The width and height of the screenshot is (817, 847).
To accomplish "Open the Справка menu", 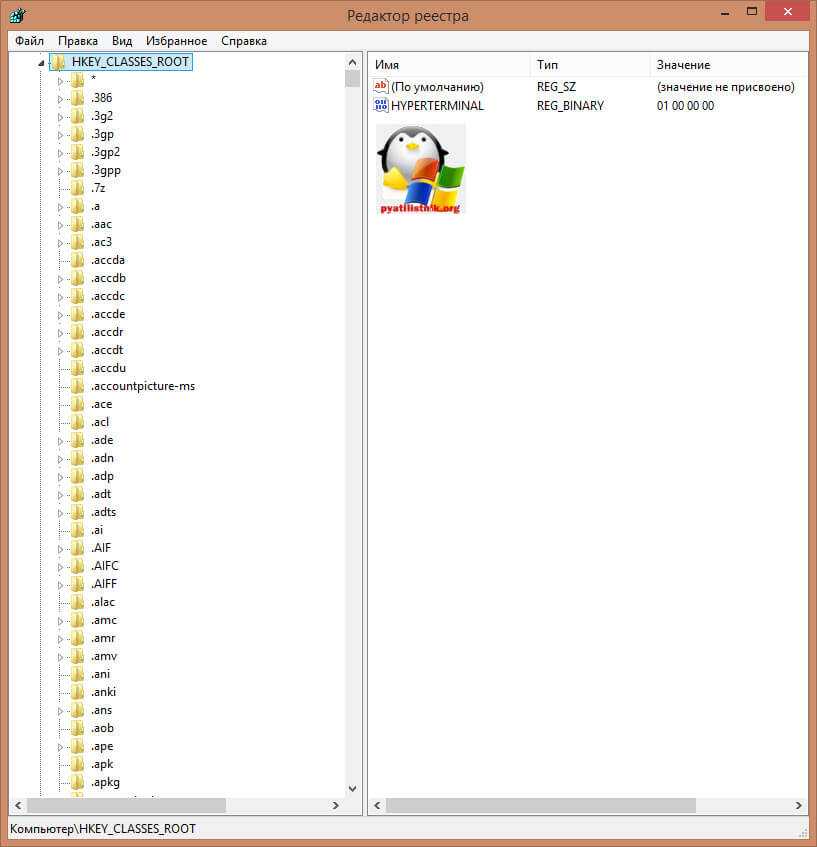I will (x=243, y=41).
